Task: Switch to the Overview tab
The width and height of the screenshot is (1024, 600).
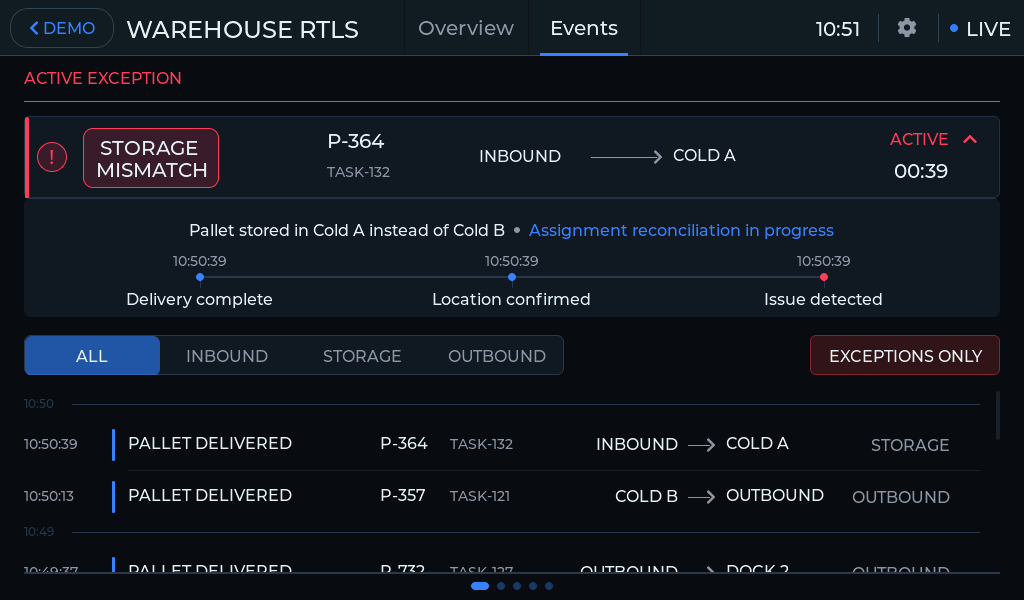Action: (466, 28)
